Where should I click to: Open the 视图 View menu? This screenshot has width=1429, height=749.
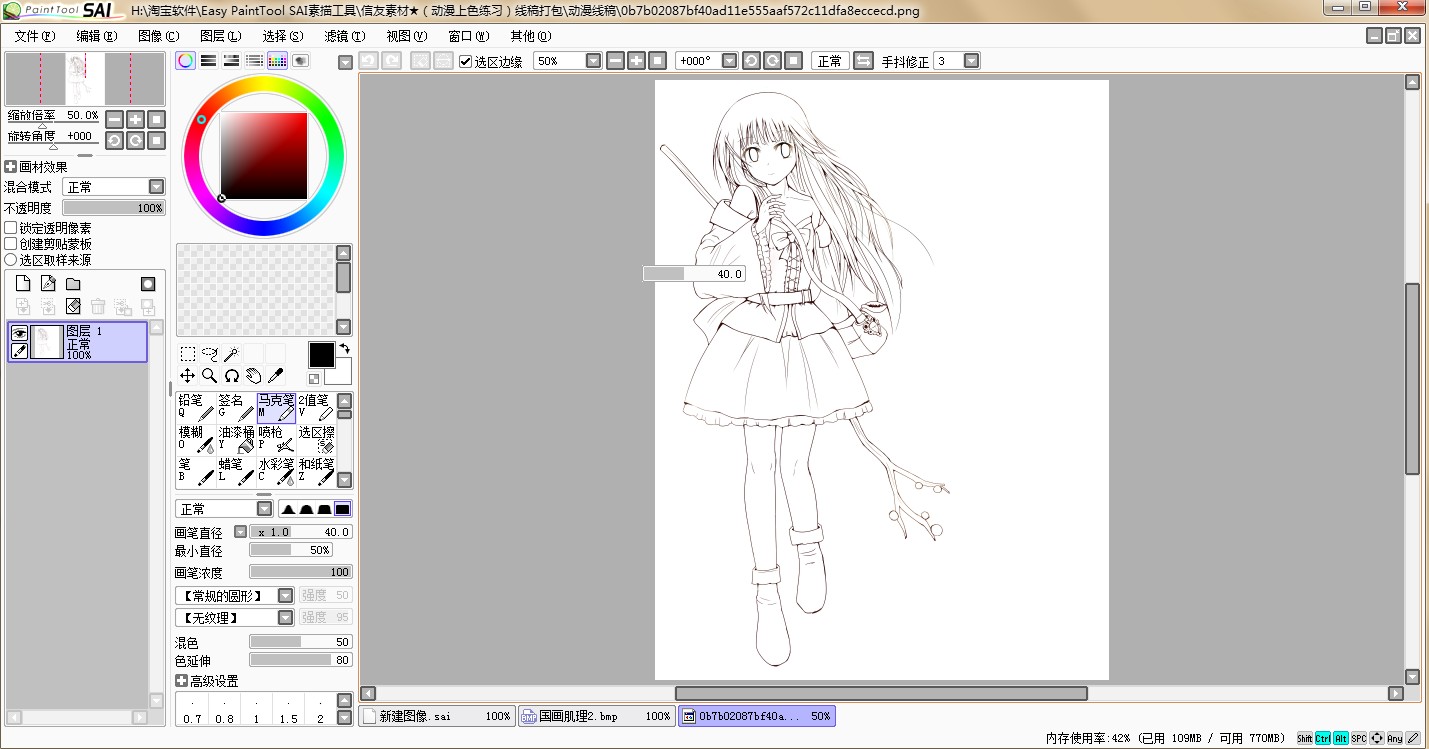coord(407,36)
